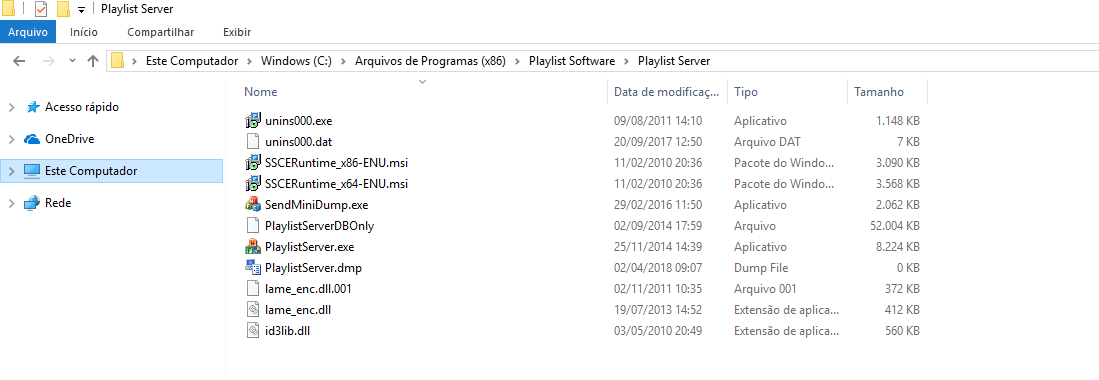Navigate to Playlist Software breadcrumb

(572, 61)
